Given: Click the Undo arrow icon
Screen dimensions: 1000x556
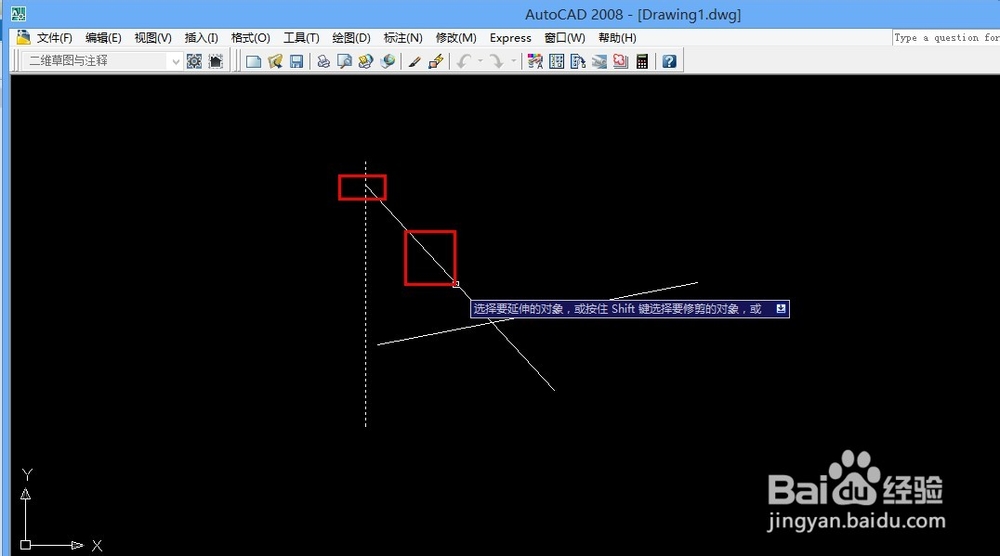Looking at the screenshot, I should coord(464,61).
